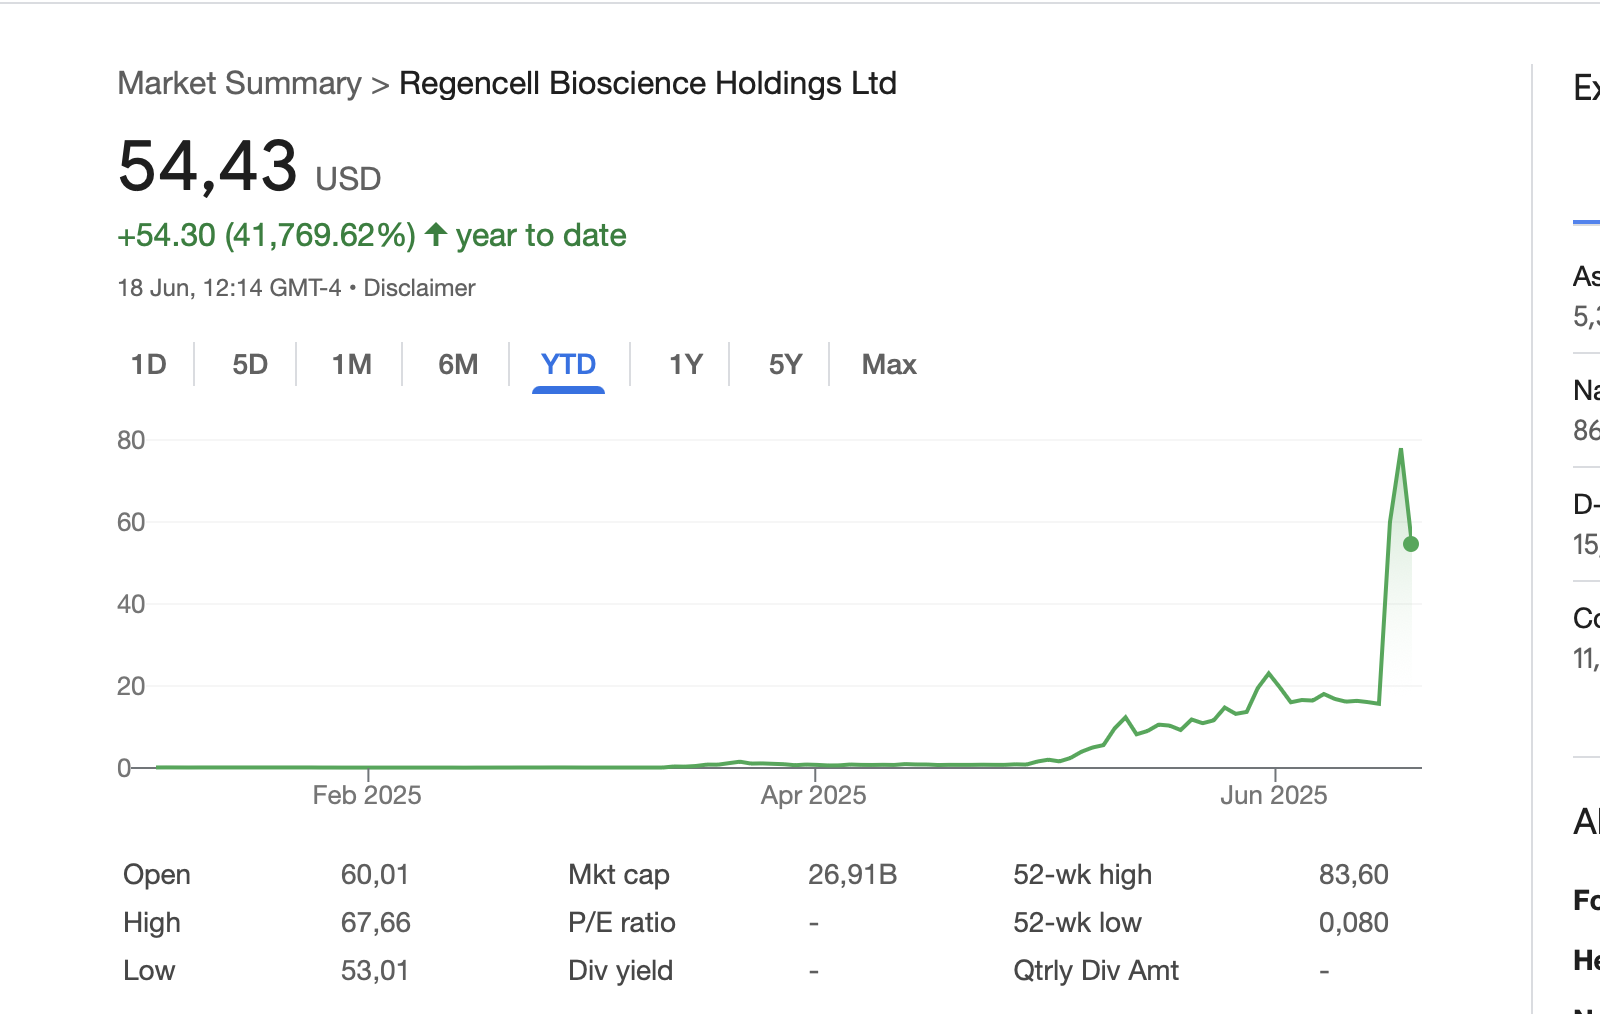This screenshot has height=1014, width=1600.
Task: Click the chart's peak near 80
Action: click(x=1401, y=451)
